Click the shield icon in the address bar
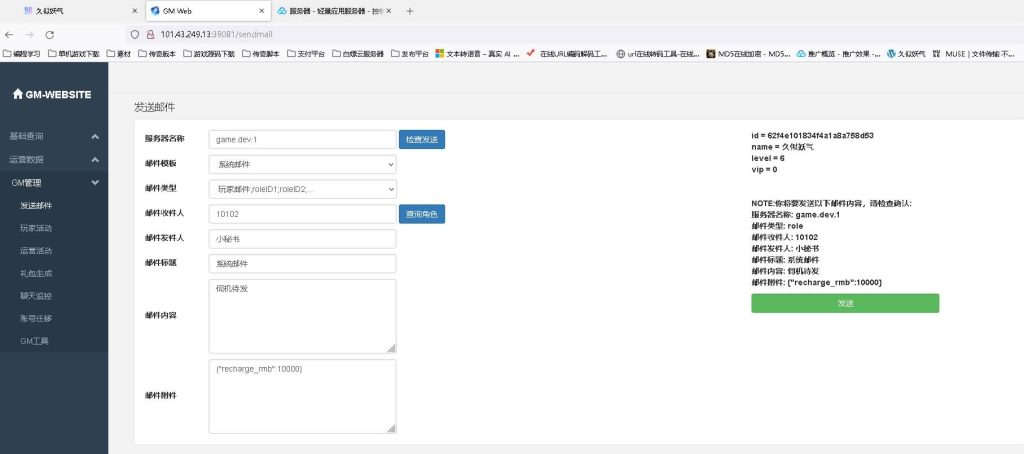 click(122, 33)
